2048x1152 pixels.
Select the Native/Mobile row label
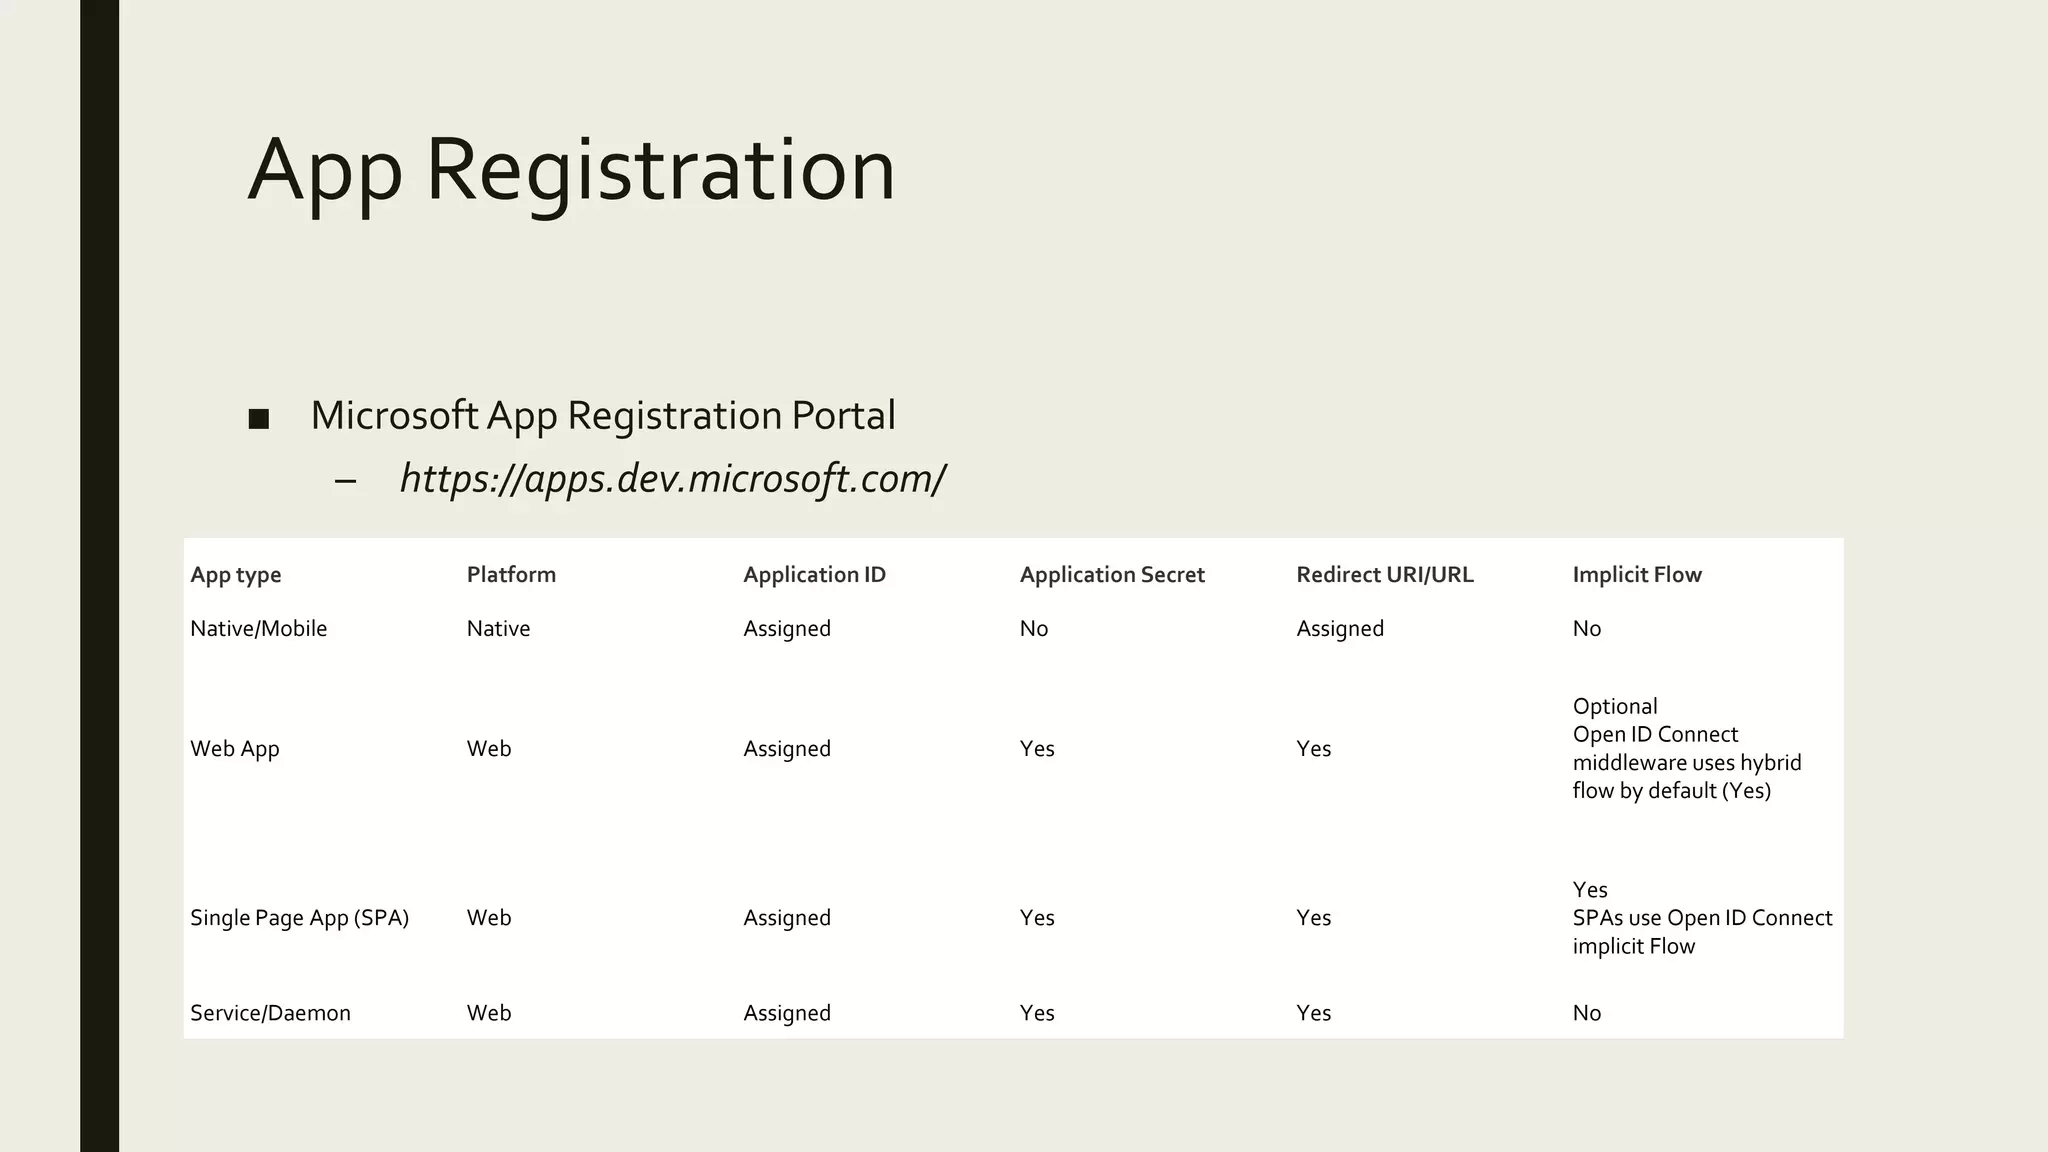pos(259,629)
